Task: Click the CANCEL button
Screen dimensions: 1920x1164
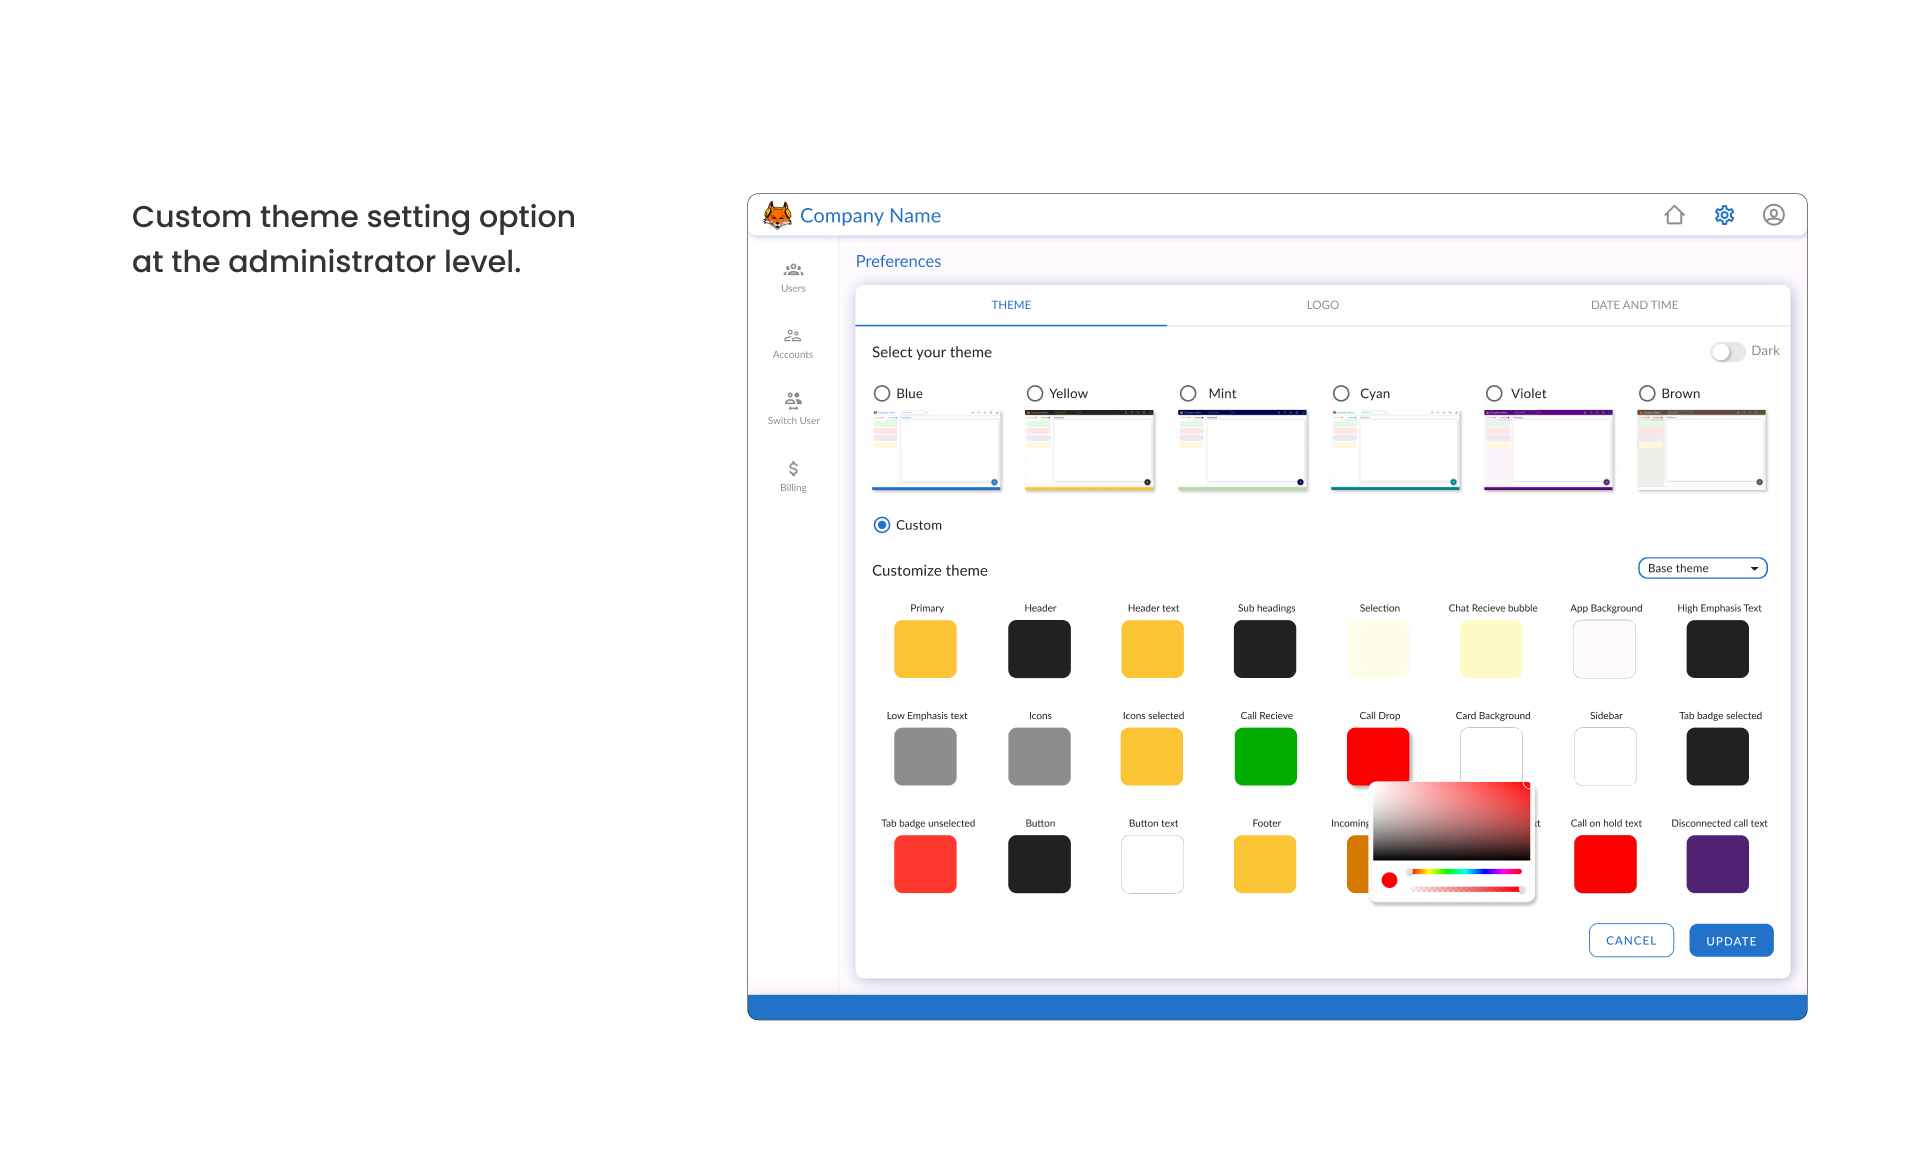Action: pos(1631,940)
